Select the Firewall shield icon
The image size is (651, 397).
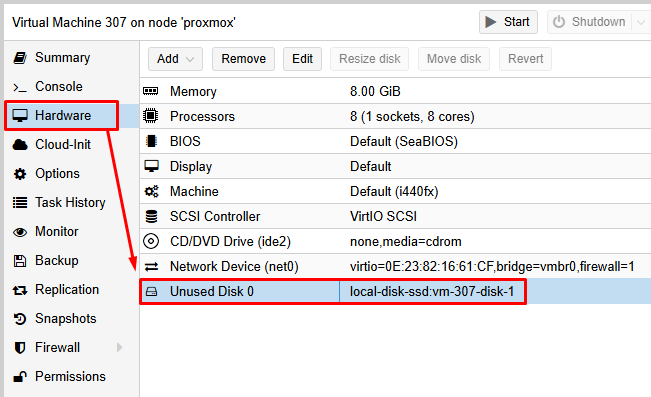coord(20,348)
